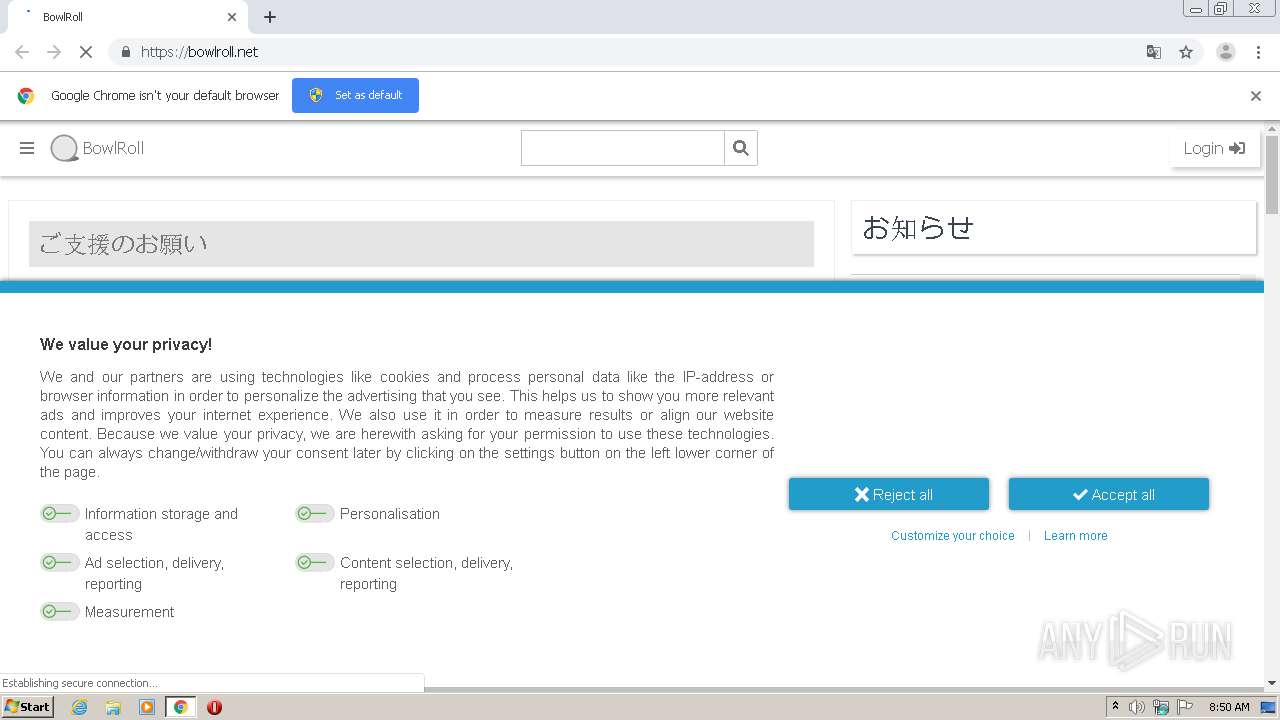Open the Chrome profile avatar
Screen dimensions: 1280x720
click(x=1225, y=52)
